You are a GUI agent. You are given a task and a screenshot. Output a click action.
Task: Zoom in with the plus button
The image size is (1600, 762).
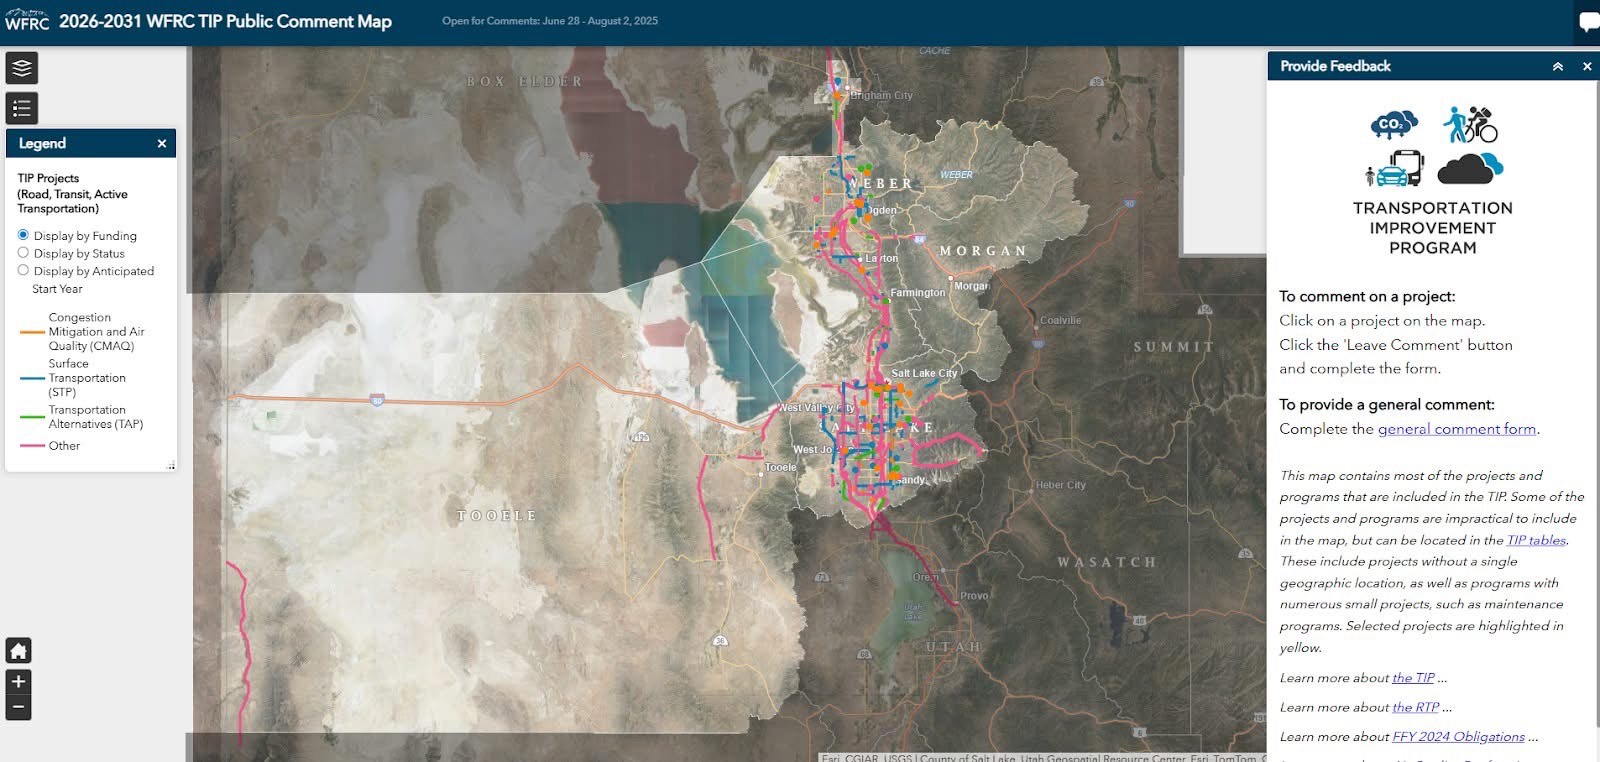18,682
